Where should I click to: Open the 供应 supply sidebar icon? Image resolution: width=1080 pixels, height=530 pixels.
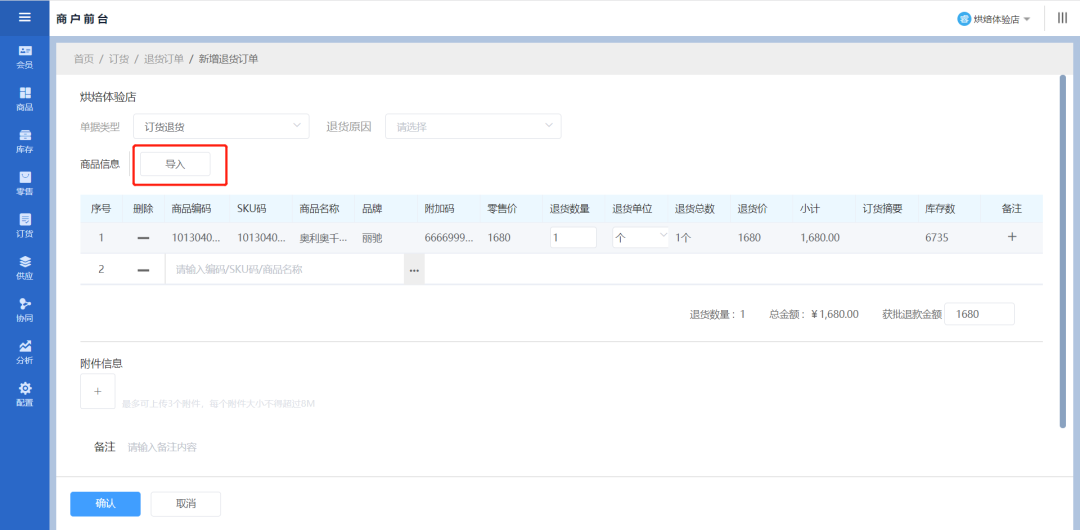[x=24, y=267]
